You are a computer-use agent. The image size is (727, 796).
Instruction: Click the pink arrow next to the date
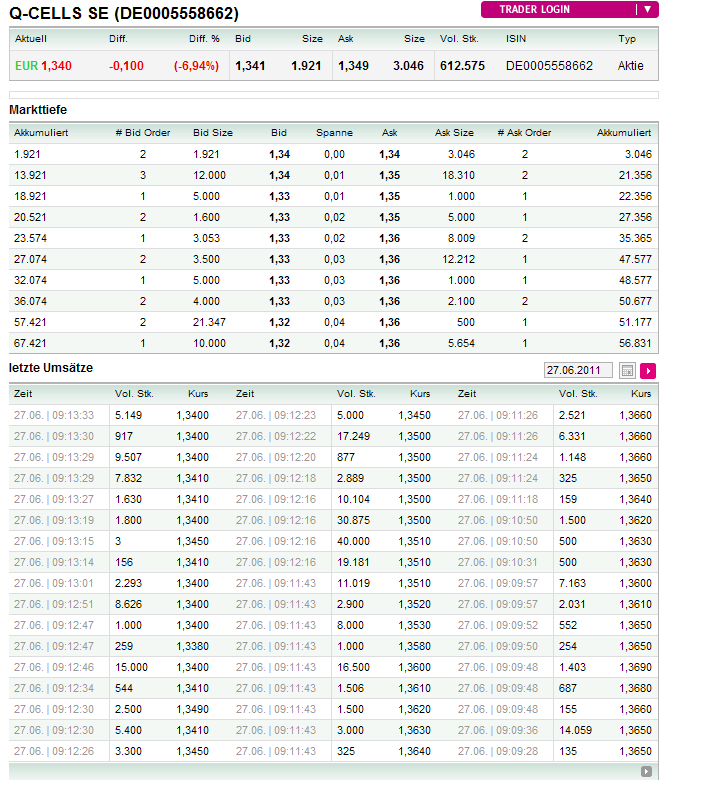(x=648, y=371)
